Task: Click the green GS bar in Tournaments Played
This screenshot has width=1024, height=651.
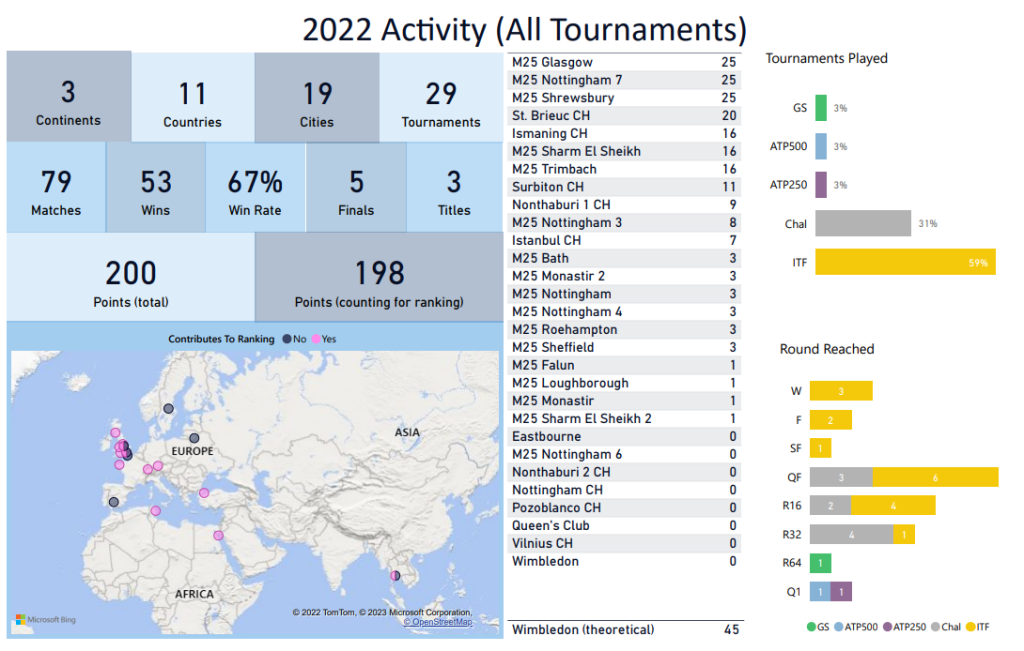Action: coord(821,108)
